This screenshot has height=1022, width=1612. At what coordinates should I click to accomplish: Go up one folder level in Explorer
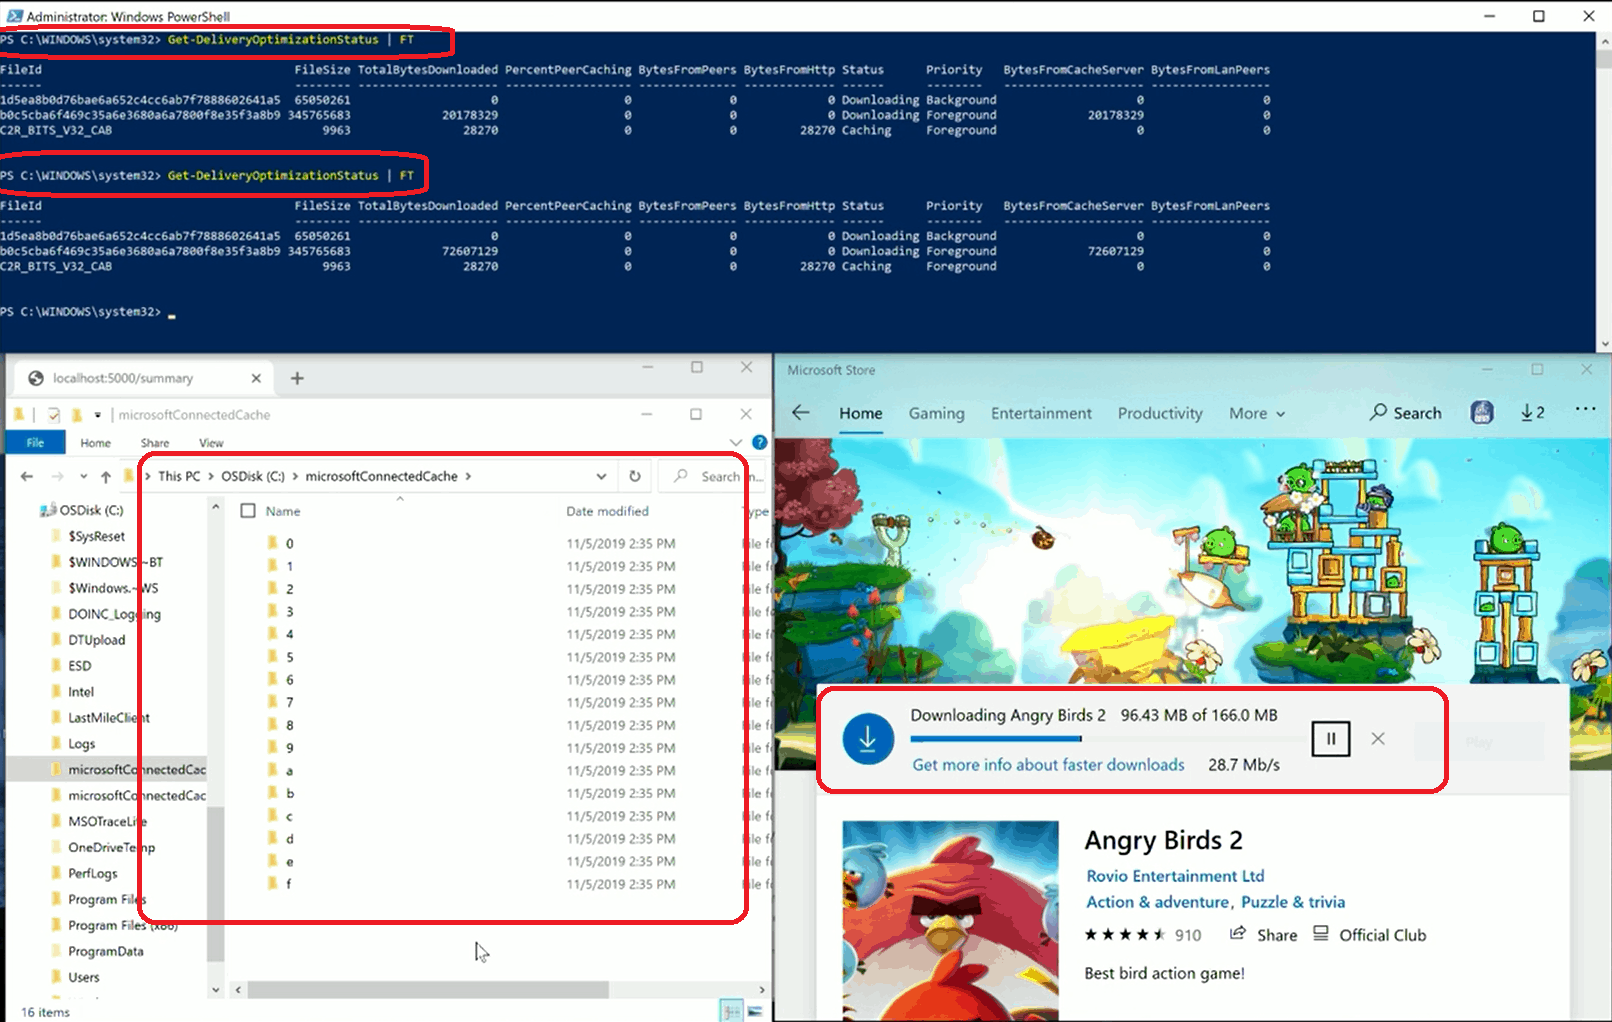coord(106,476)
